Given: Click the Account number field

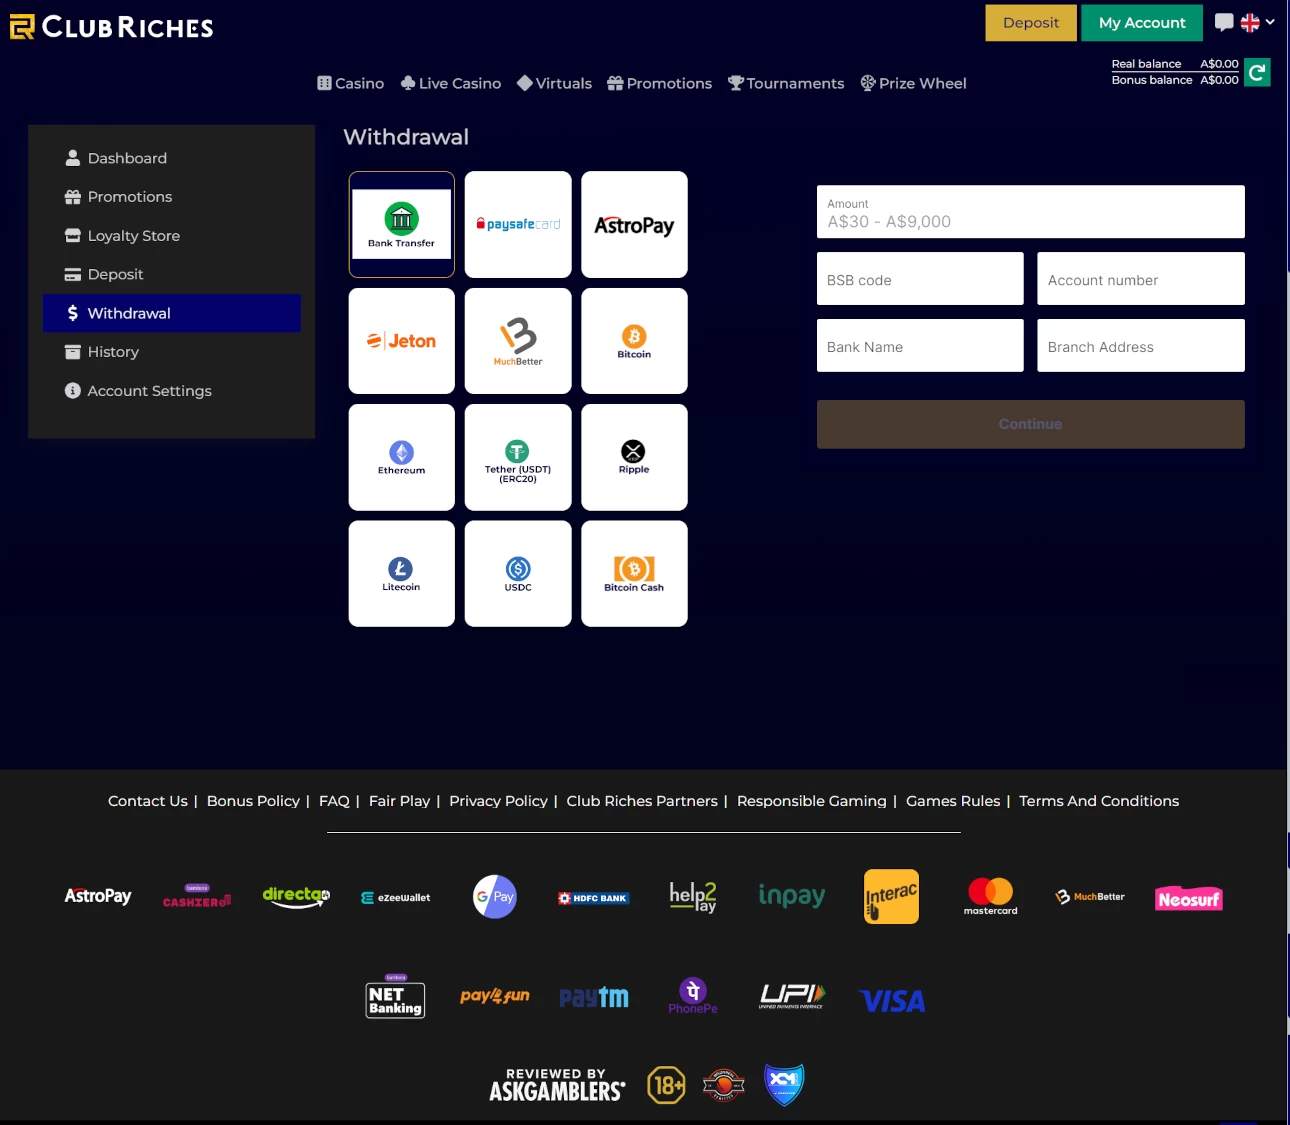Looking at the screenshot, I should pyautogui.click(x=1141, y=279).
